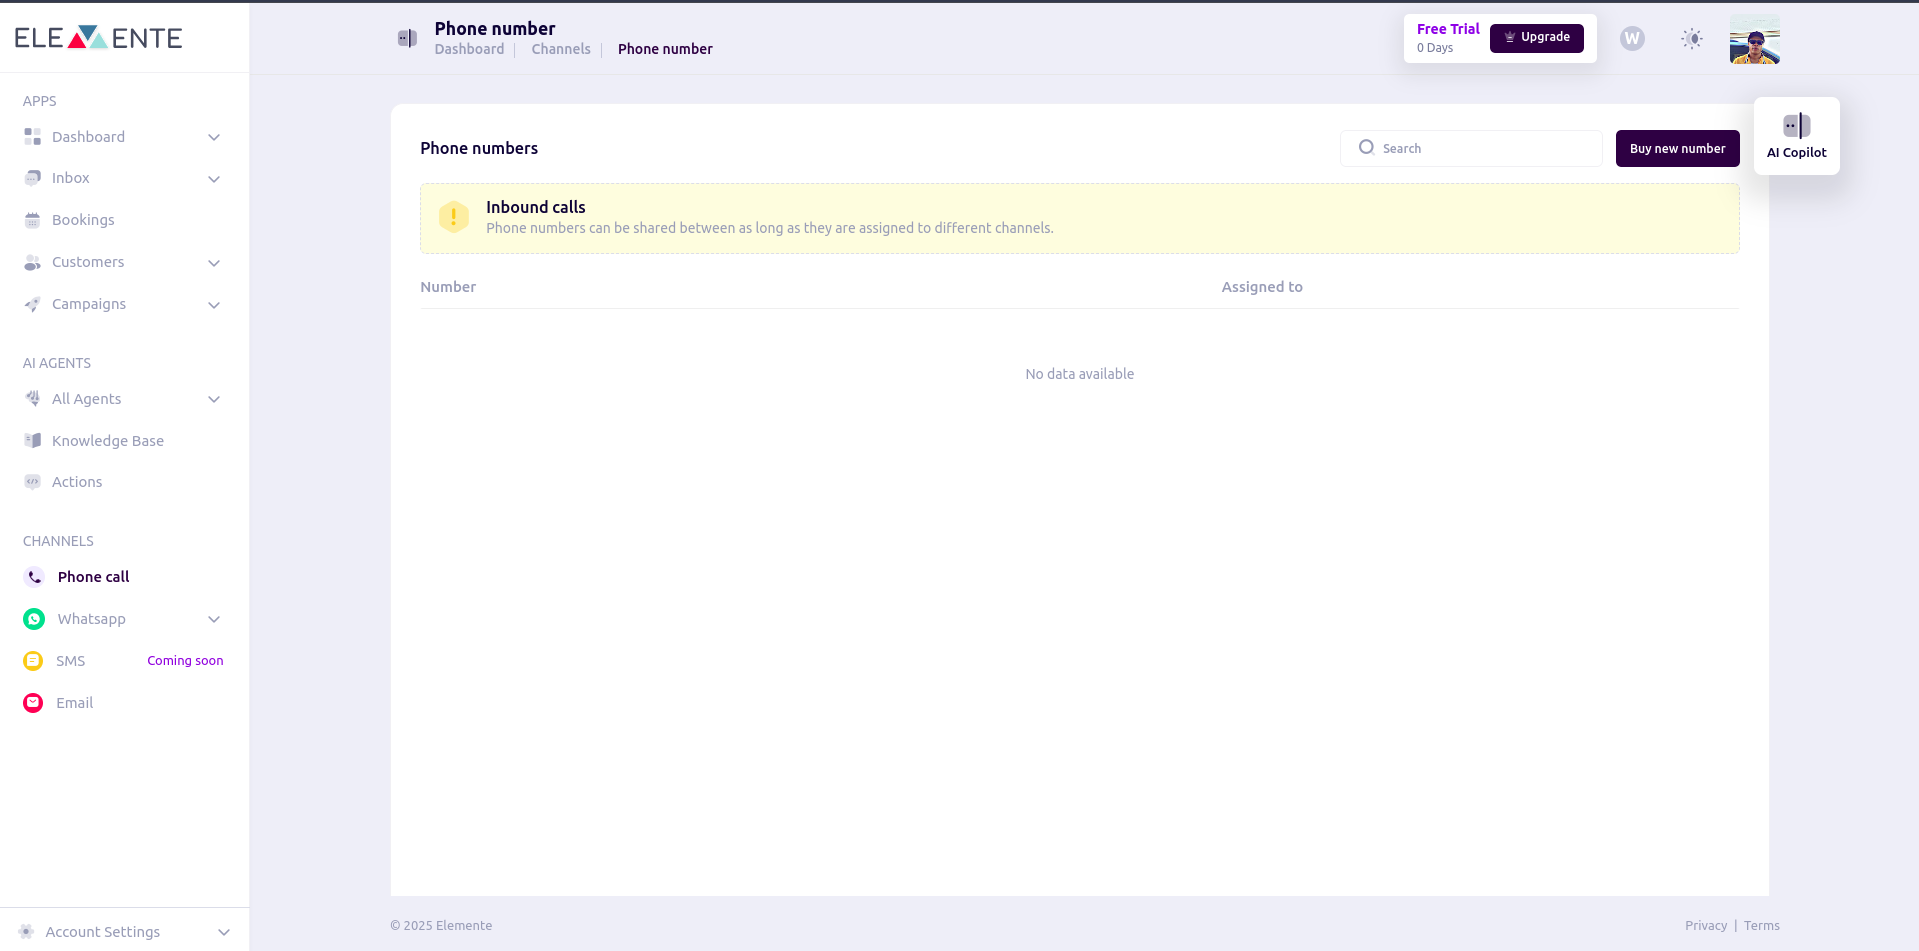Open the W workspace avatar
Screen dimensions: 1919x951
click(1632, 38)
